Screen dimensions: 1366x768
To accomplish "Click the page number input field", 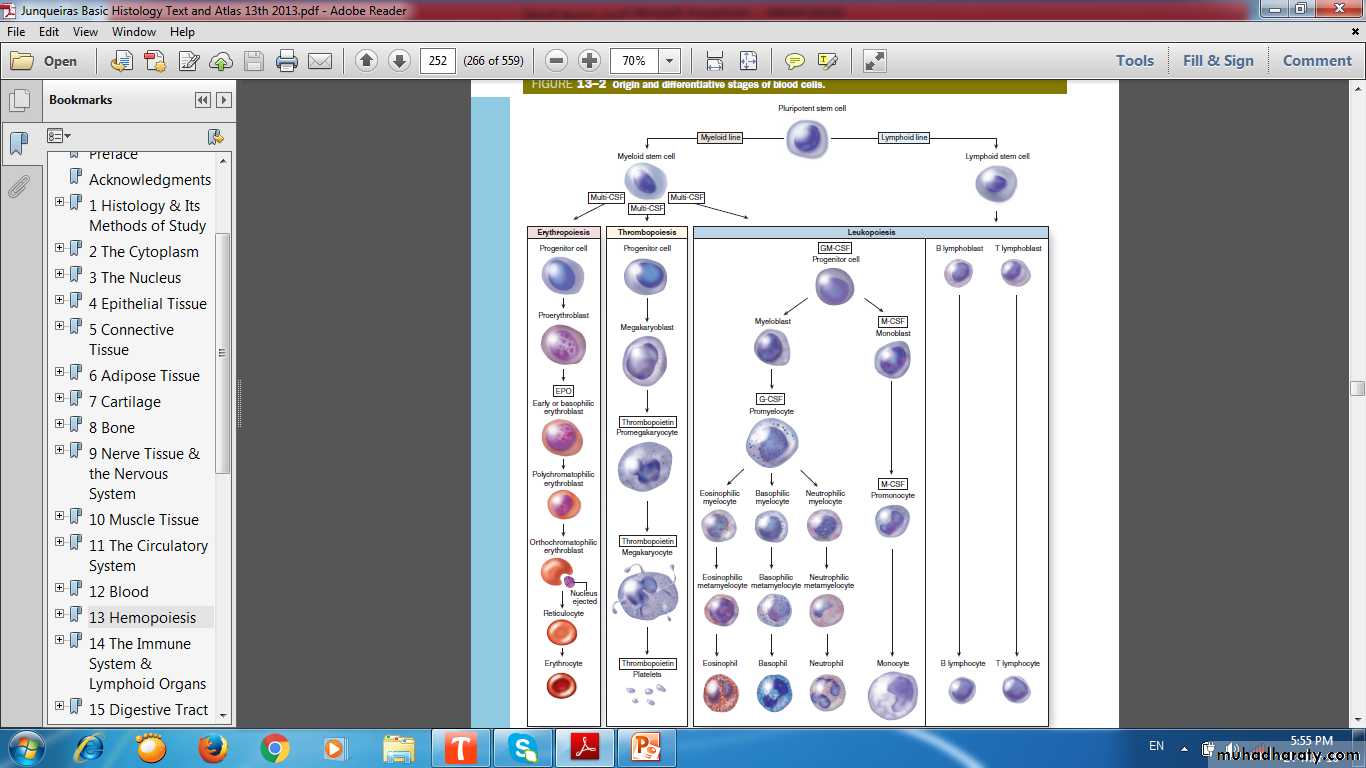I will coord(438,61).
